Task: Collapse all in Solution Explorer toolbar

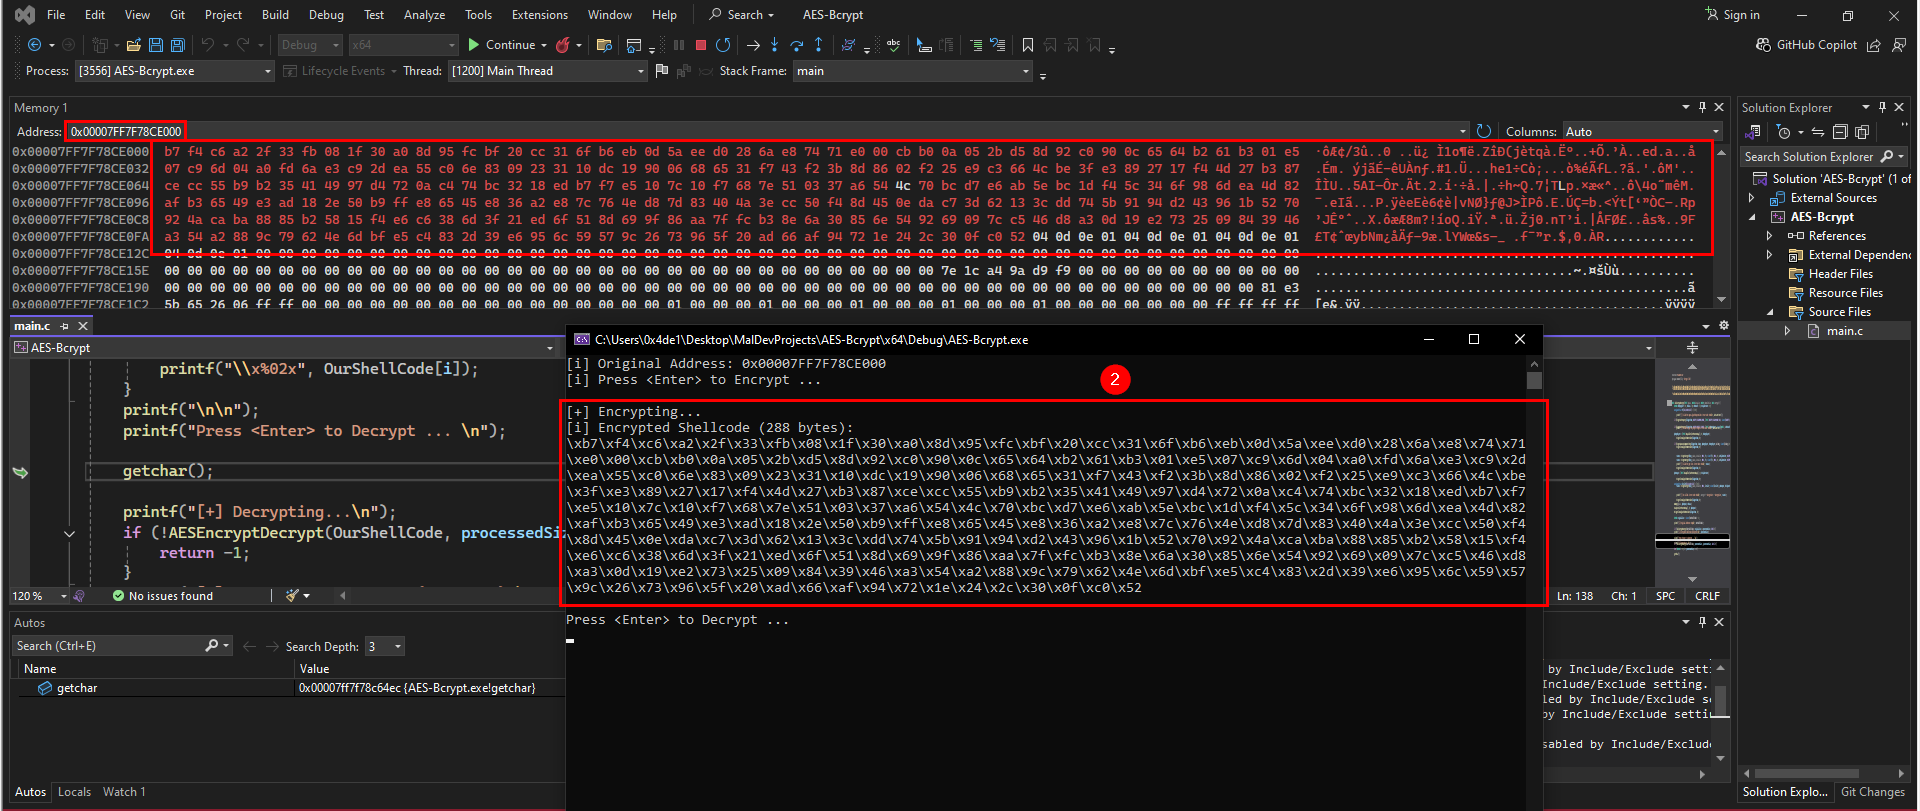Action: point(1840,132)
